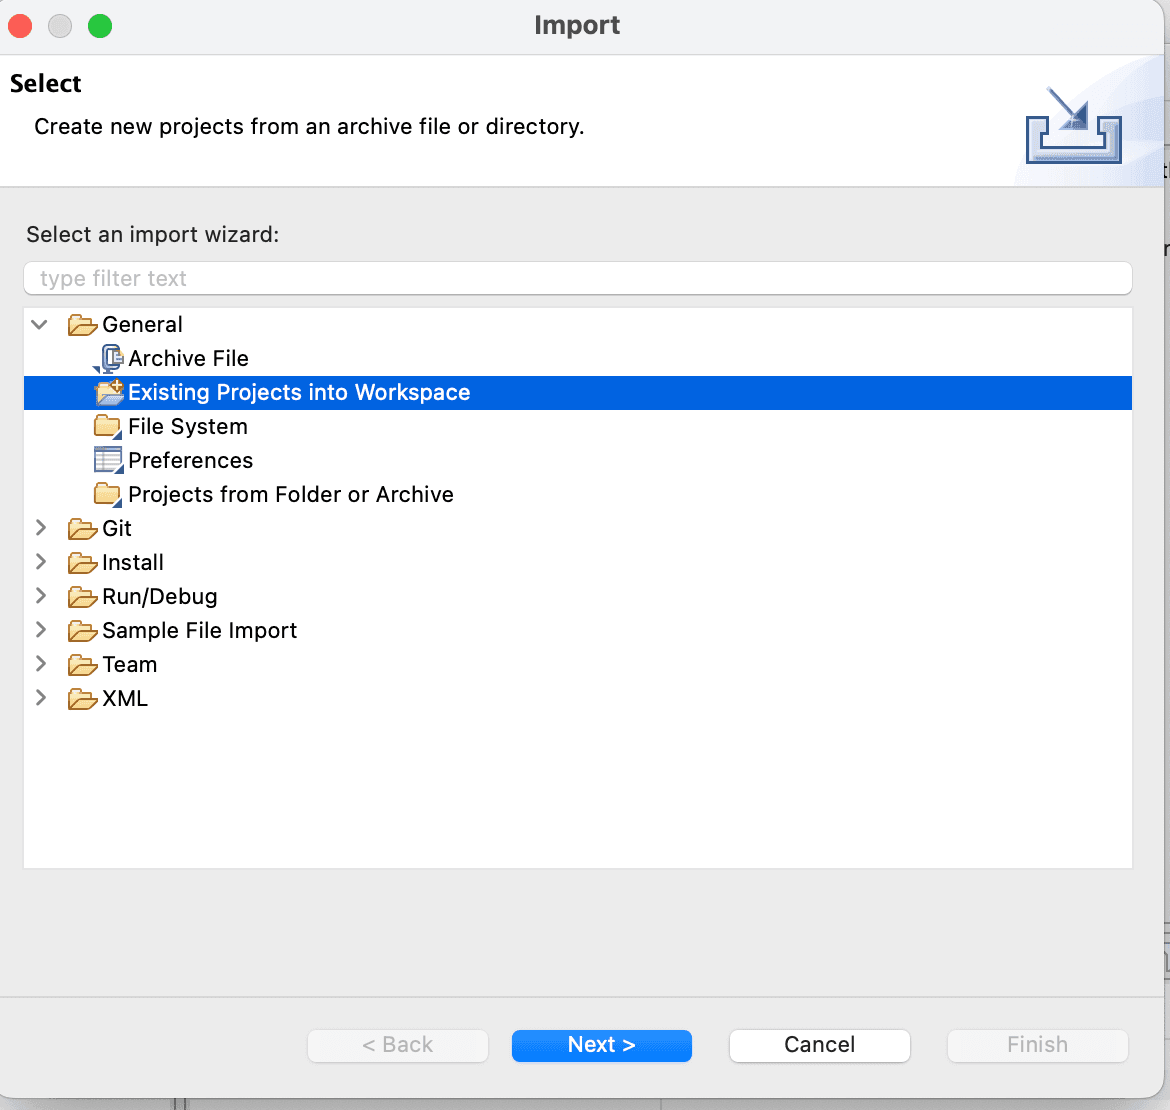The height and width of the screenshot is (1110, 1170).
Task: Expand the Sample File Import category
Action: click(41, 630)
